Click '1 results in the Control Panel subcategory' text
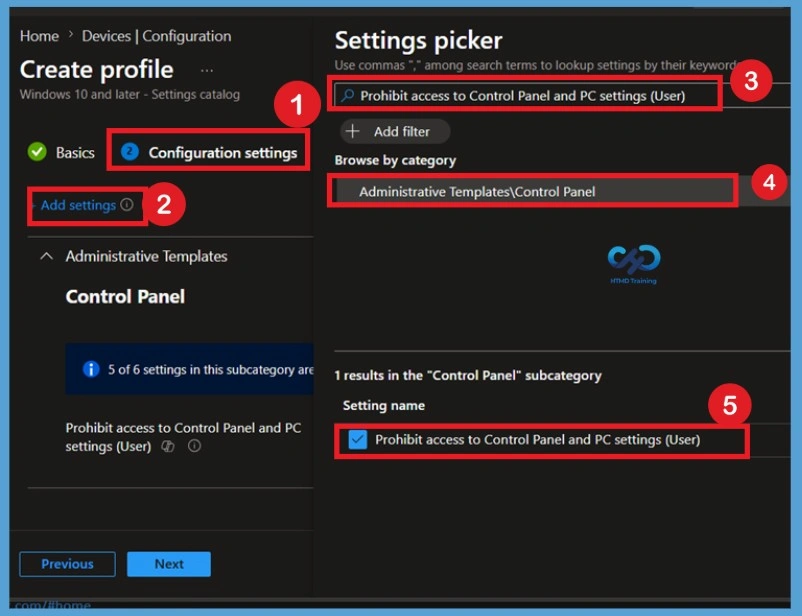This screenshot has height=616, width=802. point(468,376)
